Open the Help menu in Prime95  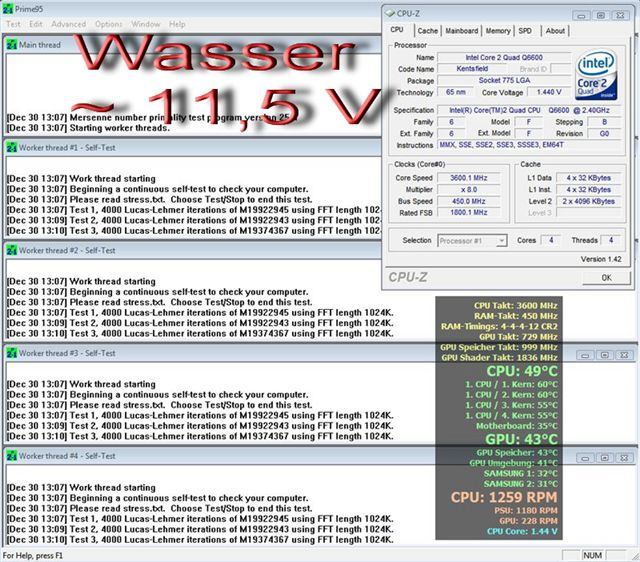coord(177,24)
